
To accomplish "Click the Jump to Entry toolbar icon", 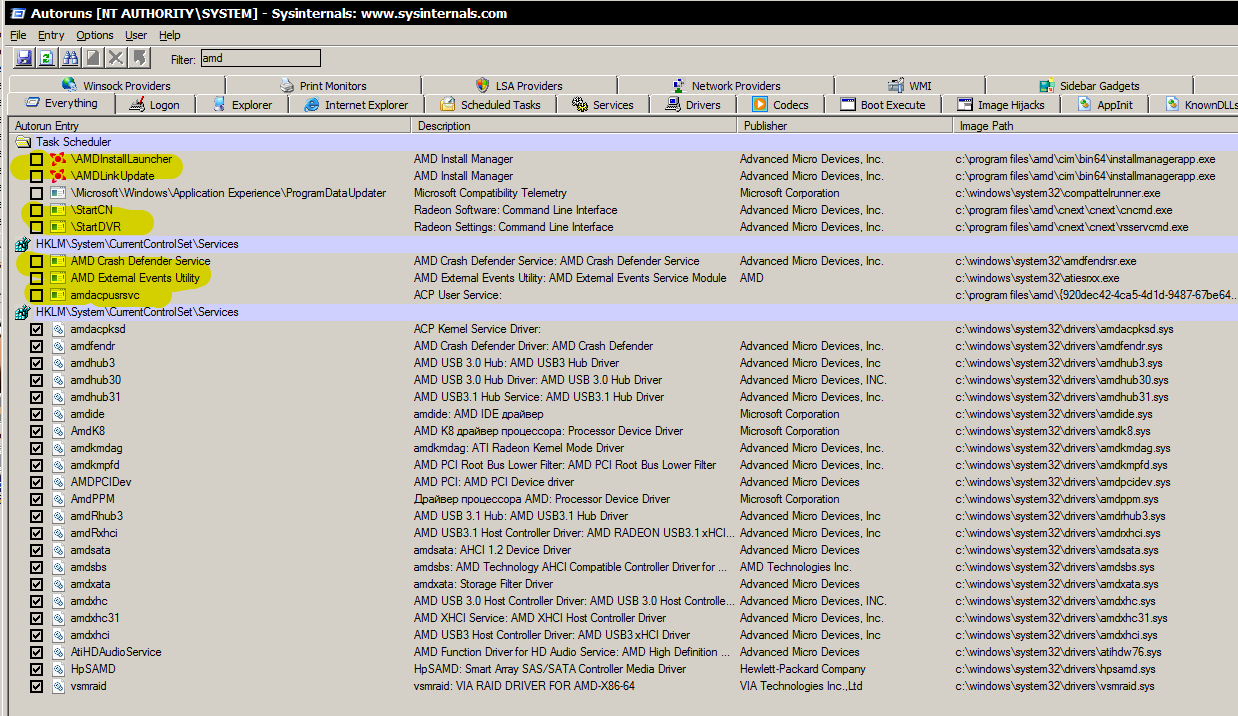I will coord(139,58).
